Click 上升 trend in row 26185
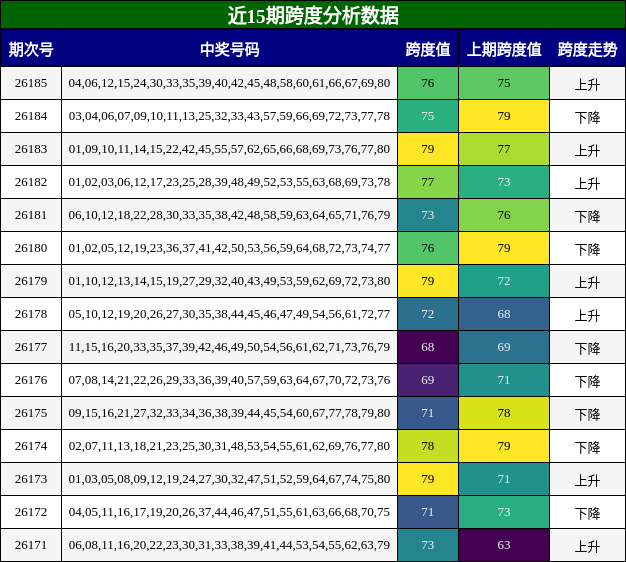626x562 pixels. [x=587, y=85]
